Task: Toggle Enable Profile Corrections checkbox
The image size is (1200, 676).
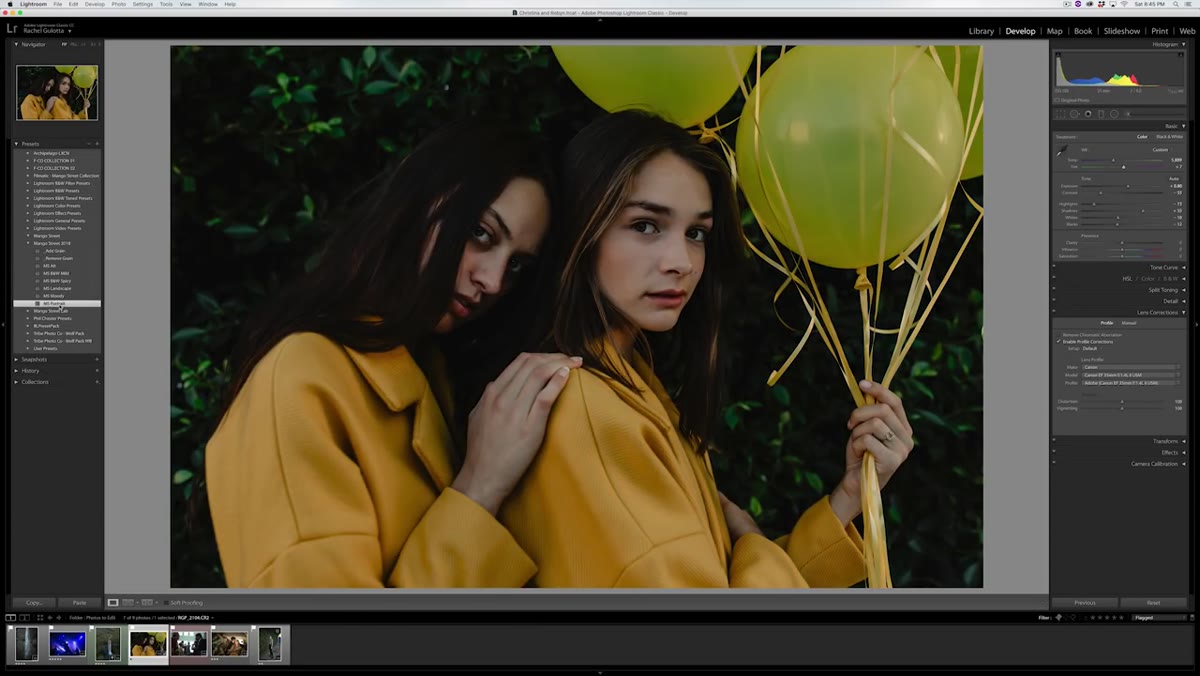Action: [1059, 341]
